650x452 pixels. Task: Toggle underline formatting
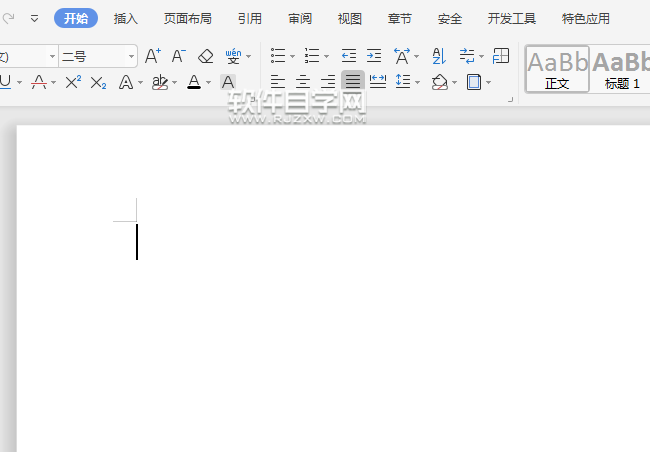point(5,82)
